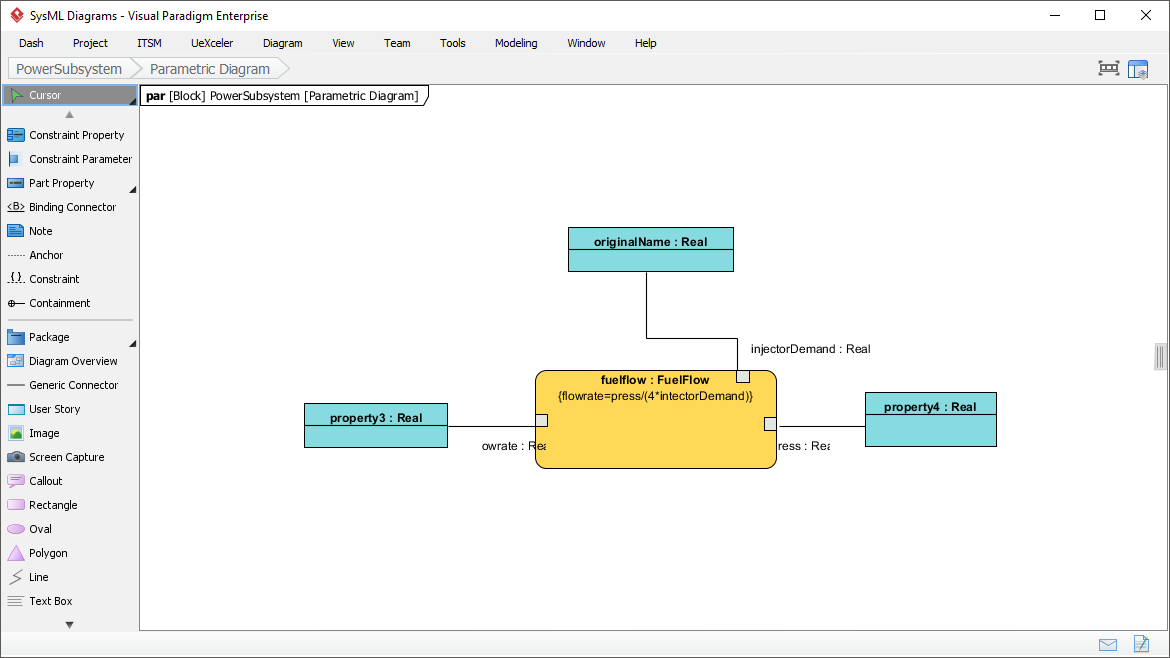Click the Parametric Diagram breadcrumb

[x=210, y=69]
